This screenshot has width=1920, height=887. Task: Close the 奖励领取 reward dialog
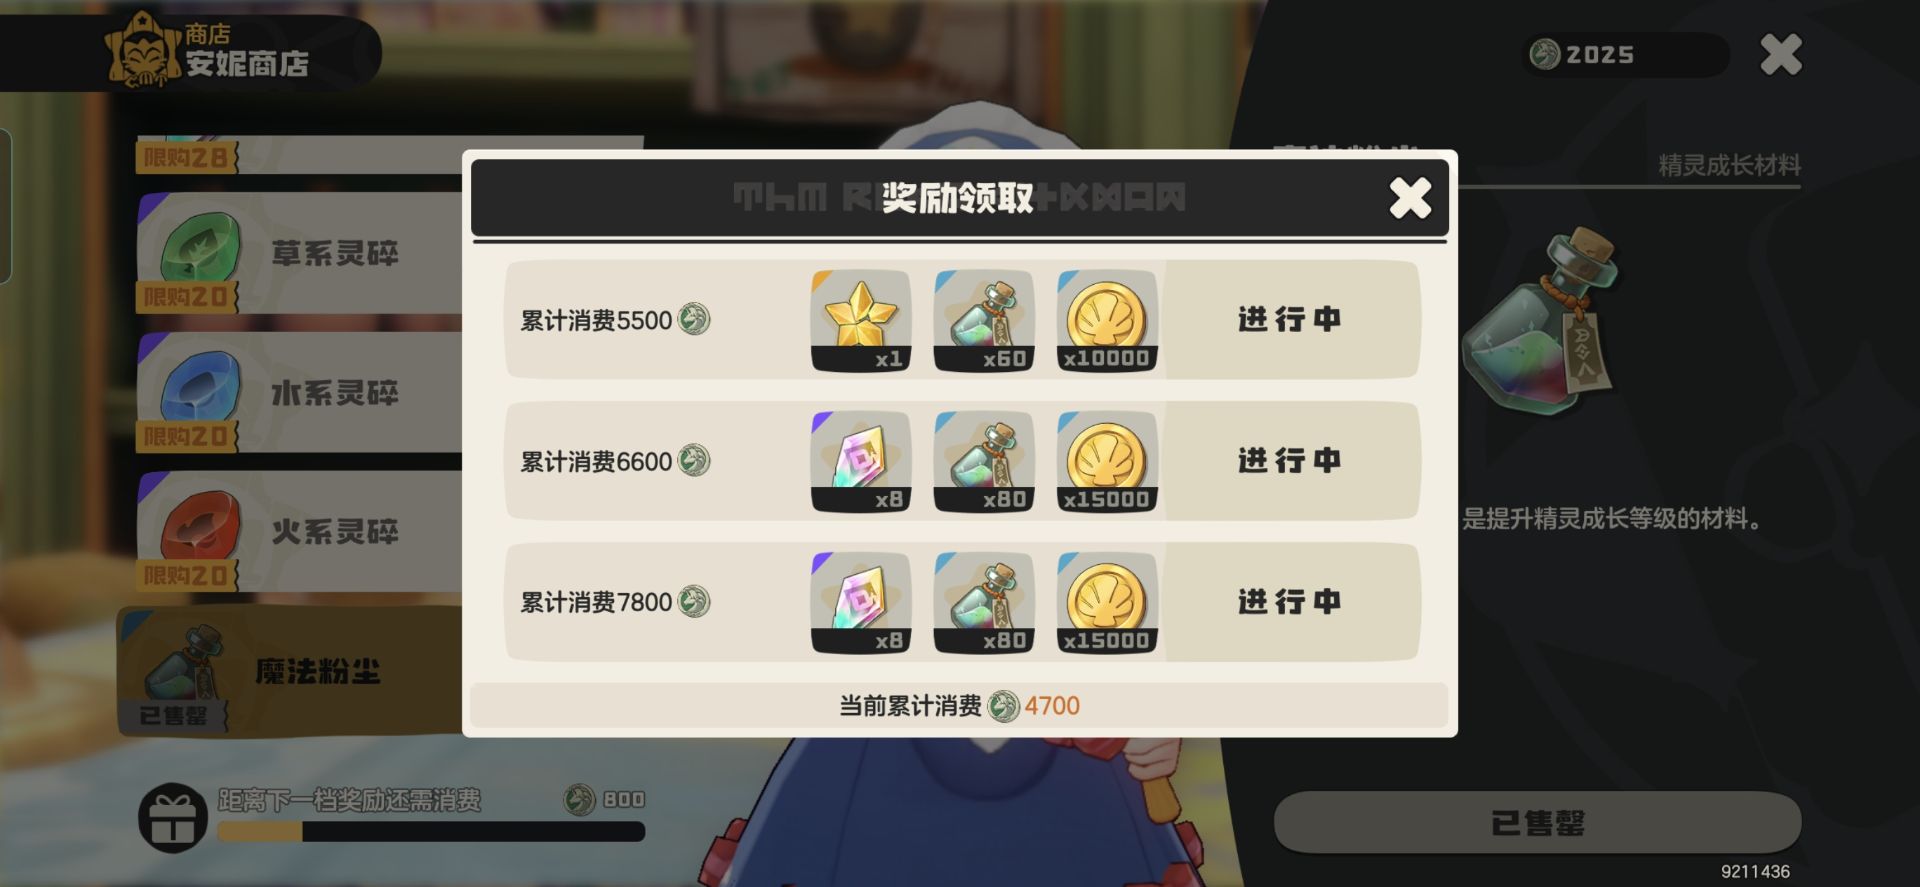[x=1410, y=197]
